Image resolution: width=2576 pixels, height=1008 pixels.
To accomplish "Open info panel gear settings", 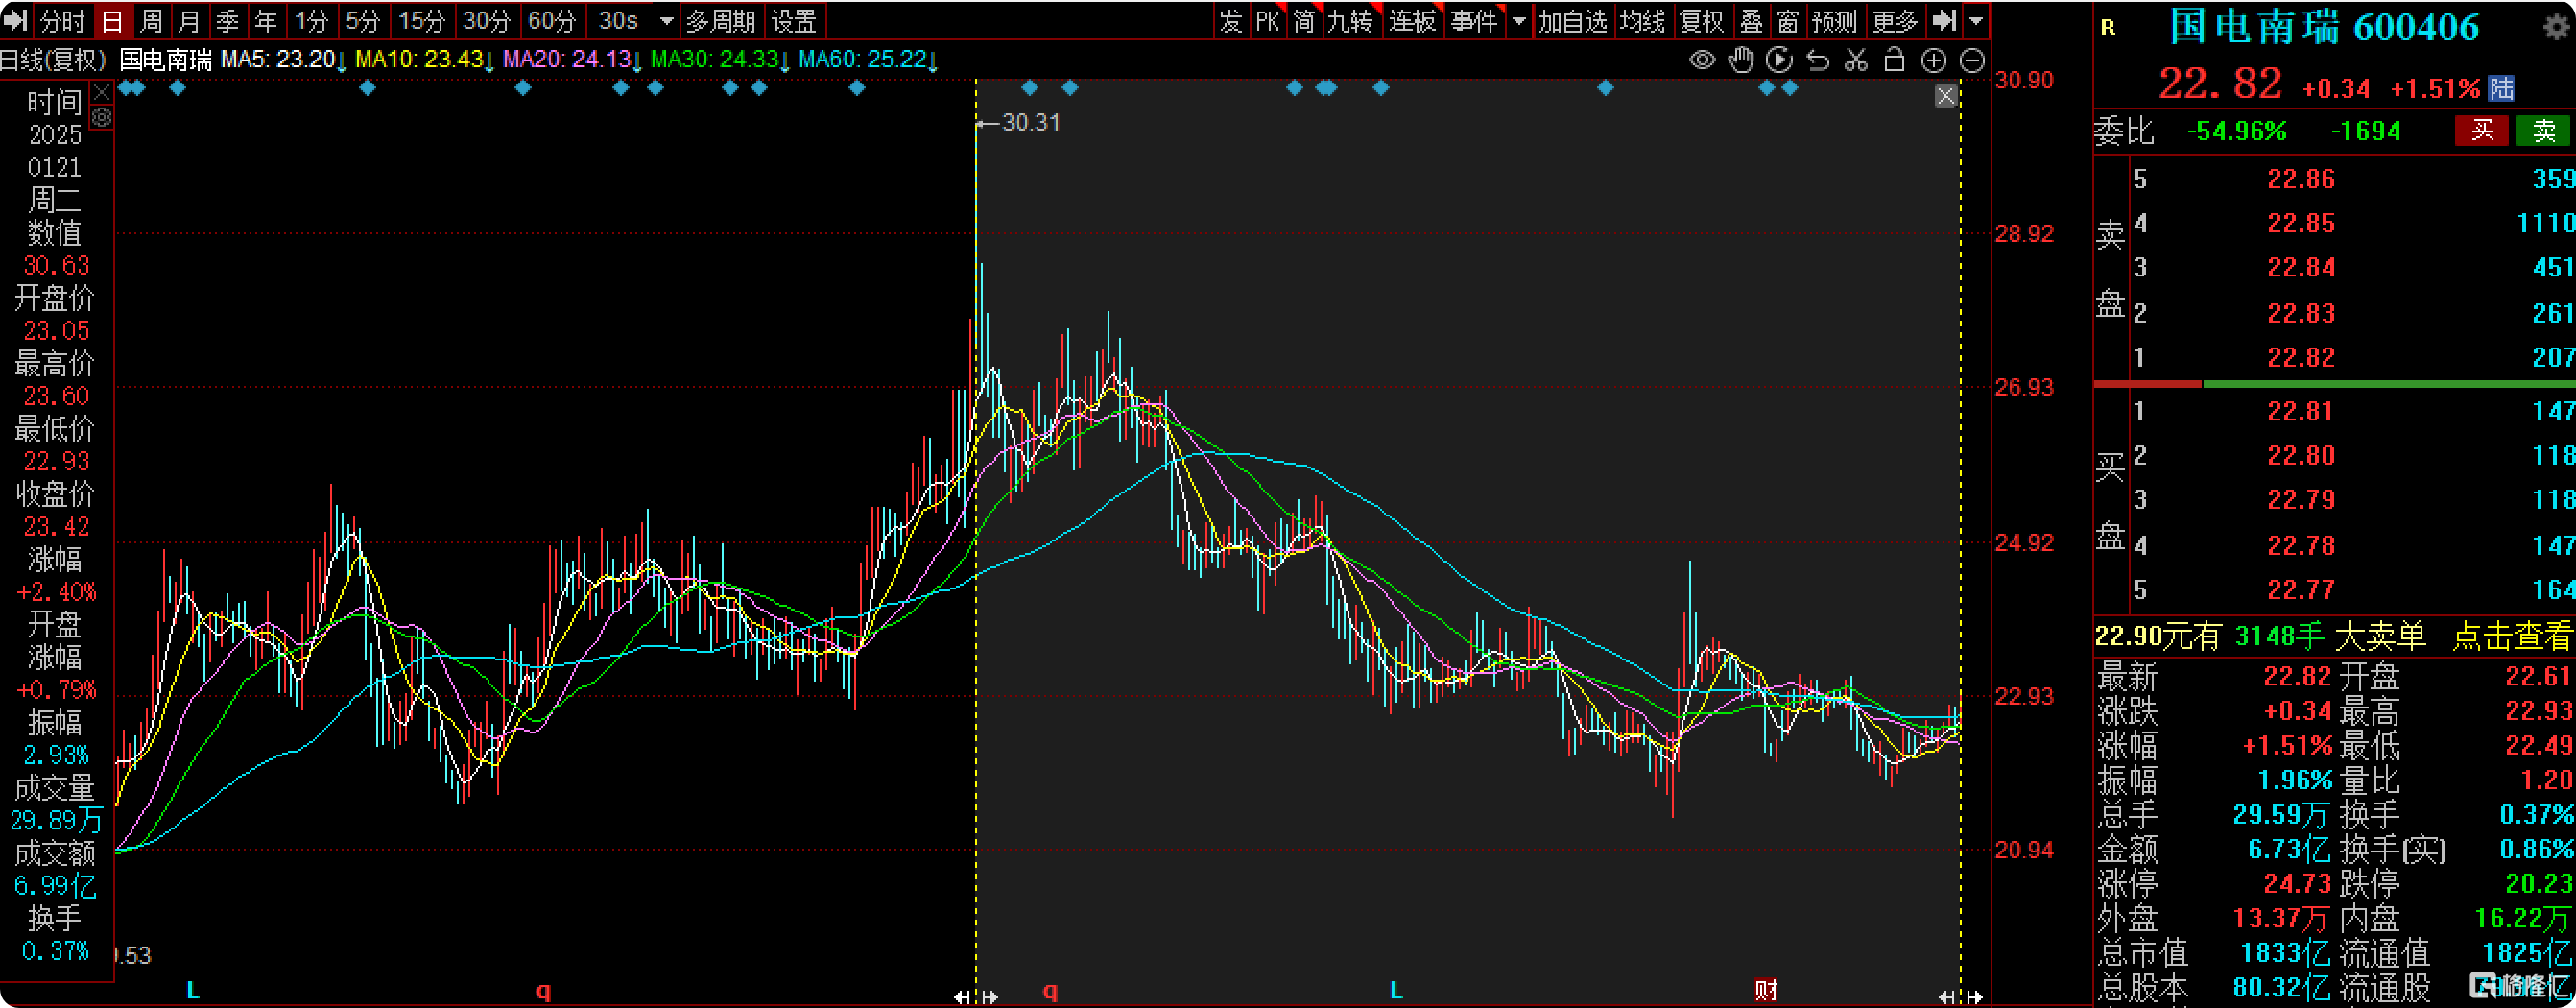I will [101, 118].
